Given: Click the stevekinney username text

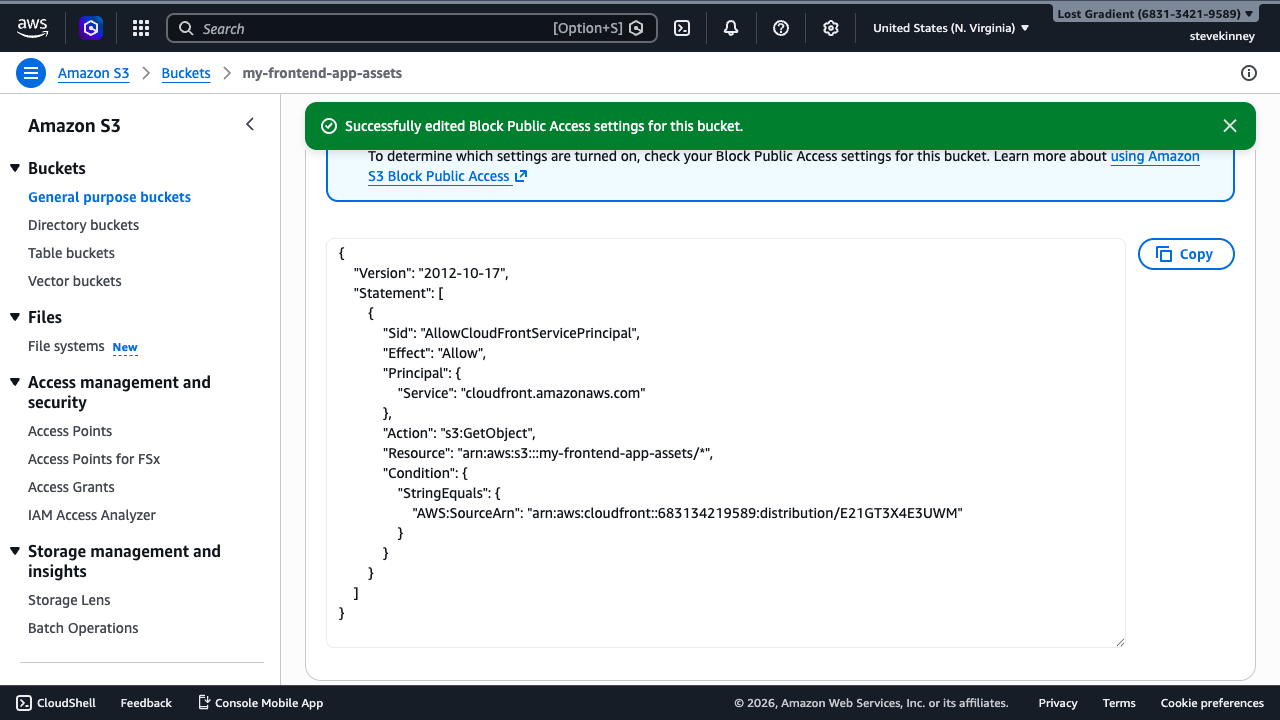Looking at the screenshot, I should [1222, 36].
